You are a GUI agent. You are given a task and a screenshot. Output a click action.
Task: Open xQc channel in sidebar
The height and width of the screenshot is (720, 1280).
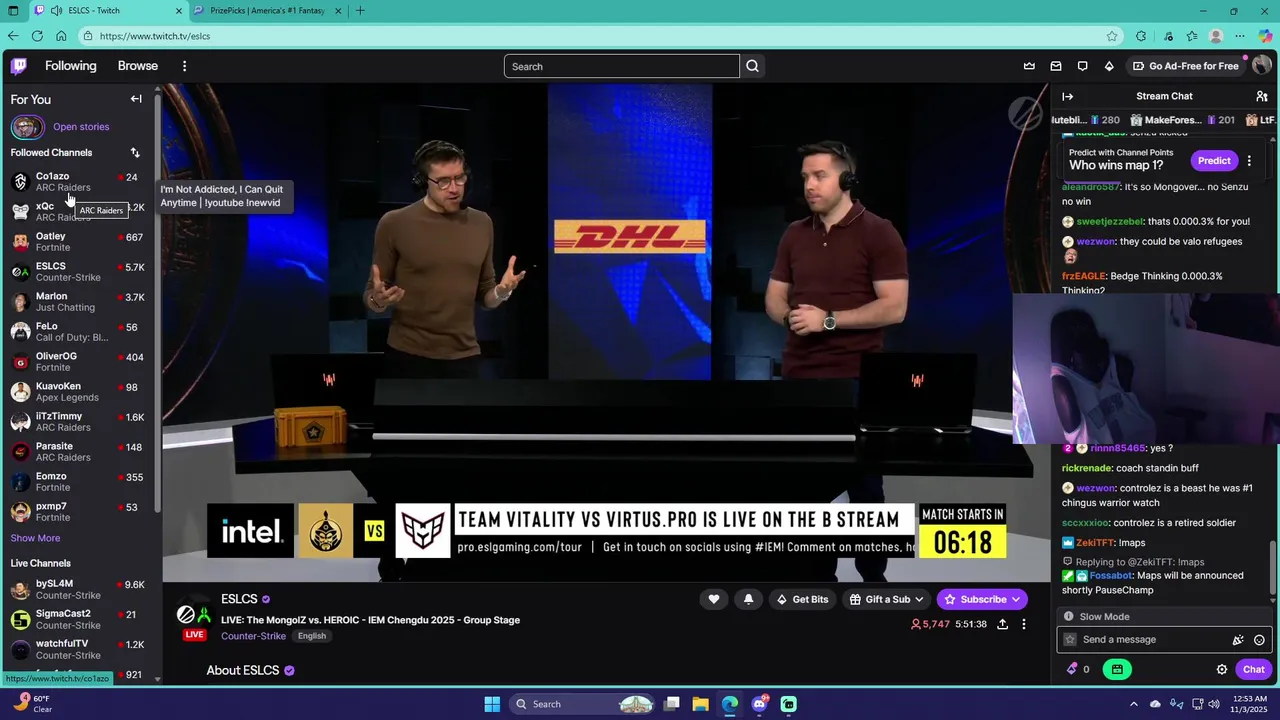coord(78,212)
